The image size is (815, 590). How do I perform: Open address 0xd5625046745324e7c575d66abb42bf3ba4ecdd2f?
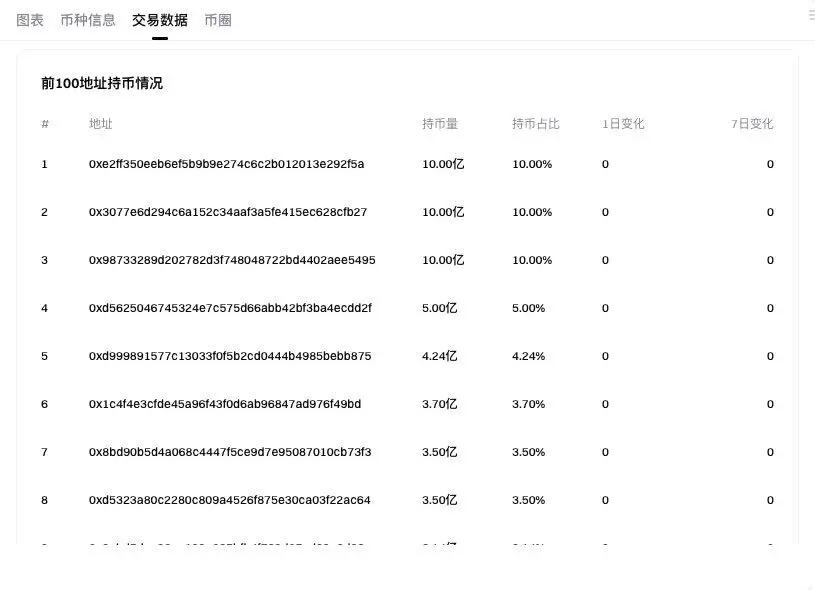pos(230,308)
